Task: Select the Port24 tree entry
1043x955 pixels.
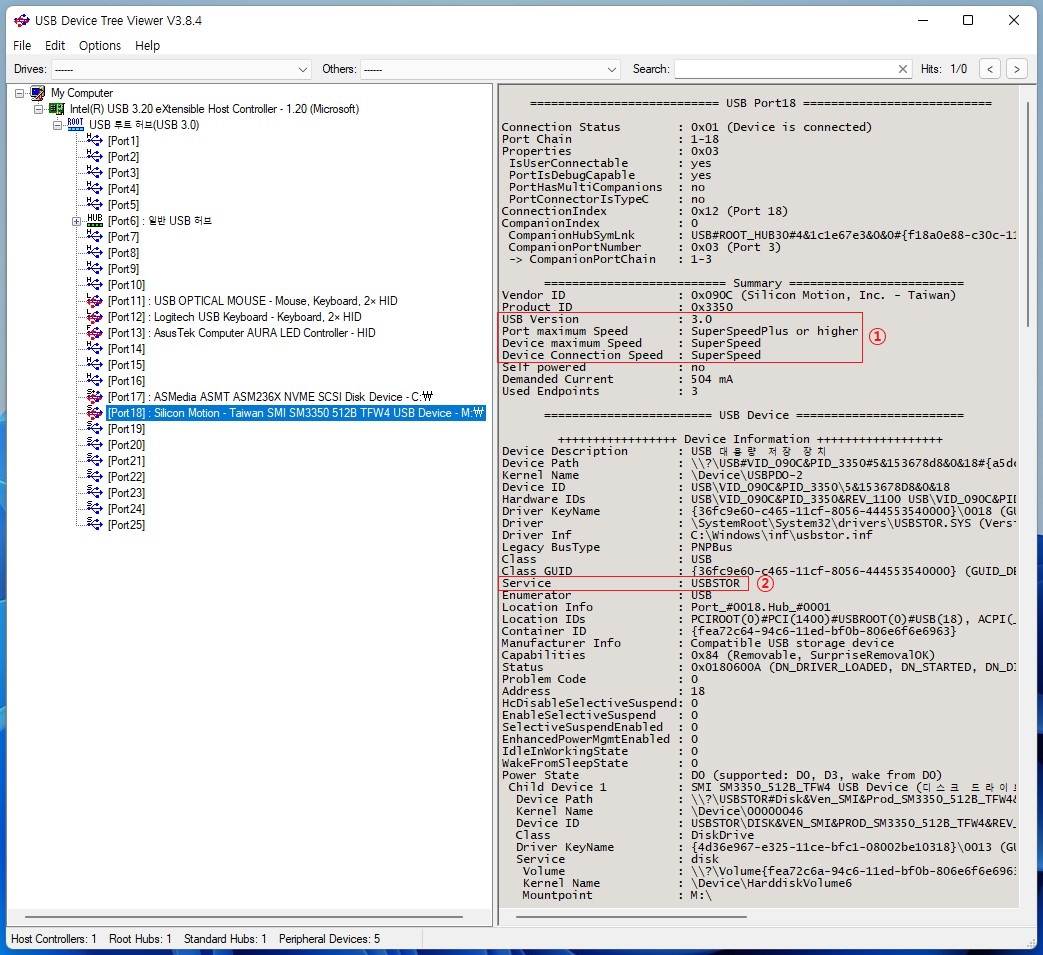Action: click(x=126, y=509)
